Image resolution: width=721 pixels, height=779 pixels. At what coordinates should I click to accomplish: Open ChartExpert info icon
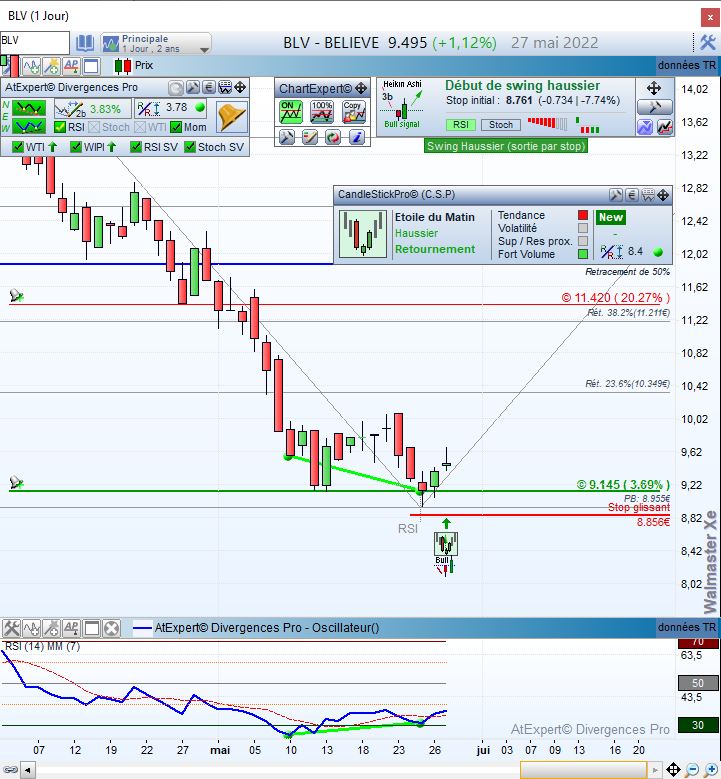click(356, 137)
